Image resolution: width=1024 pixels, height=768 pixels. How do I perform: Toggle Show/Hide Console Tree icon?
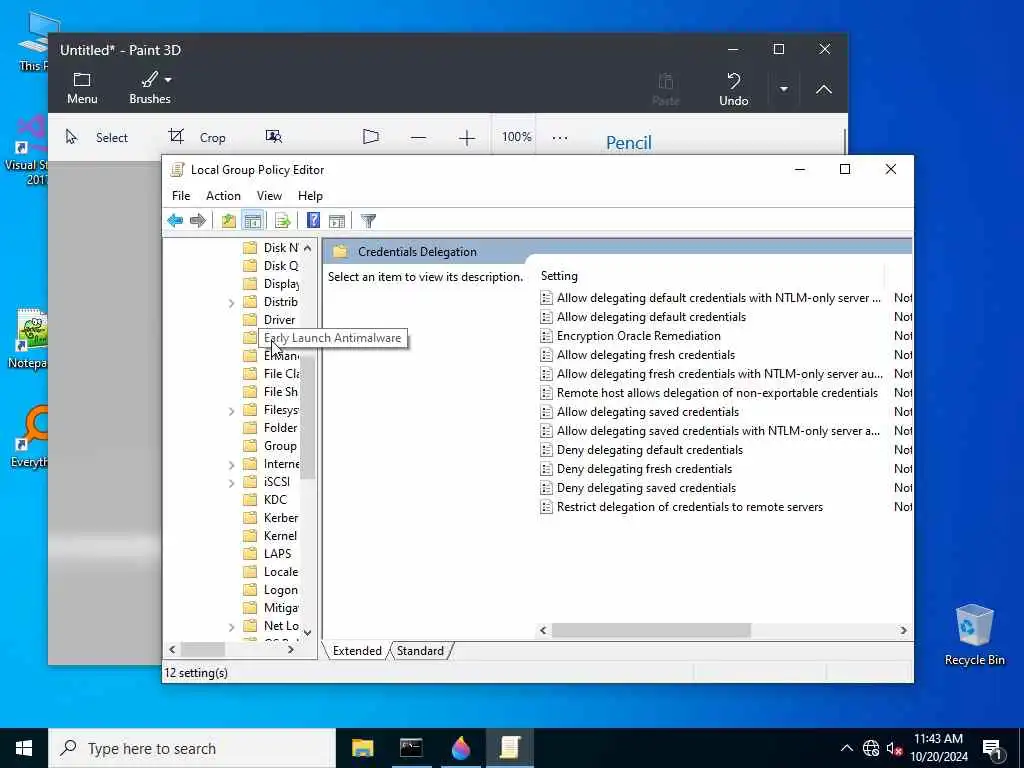(x=253, y=221)
